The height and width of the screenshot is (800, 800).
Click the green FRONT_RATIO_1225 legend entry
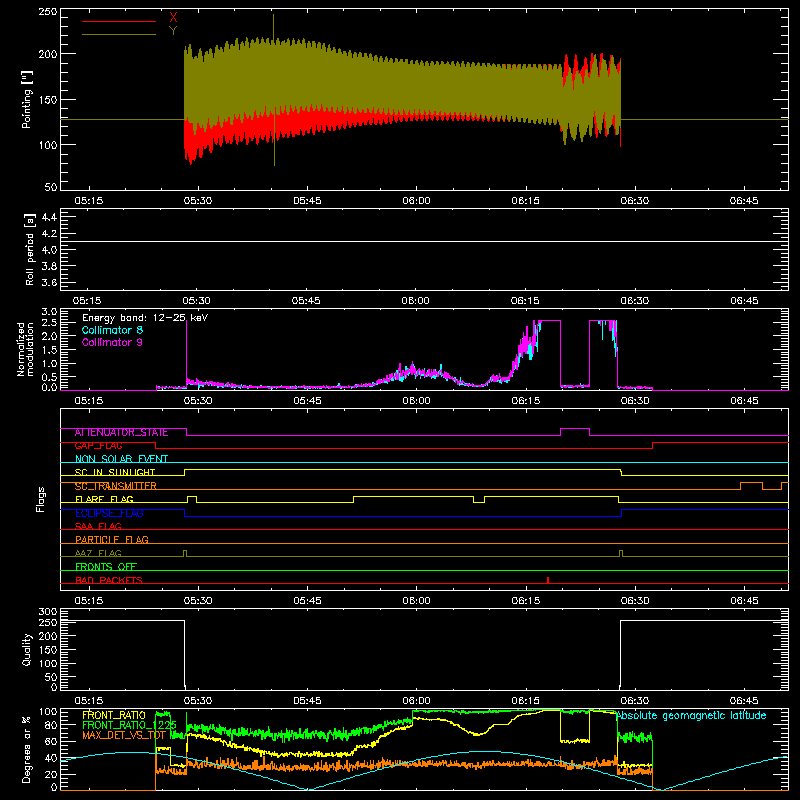pyautogui.click(x=129, y=725)
